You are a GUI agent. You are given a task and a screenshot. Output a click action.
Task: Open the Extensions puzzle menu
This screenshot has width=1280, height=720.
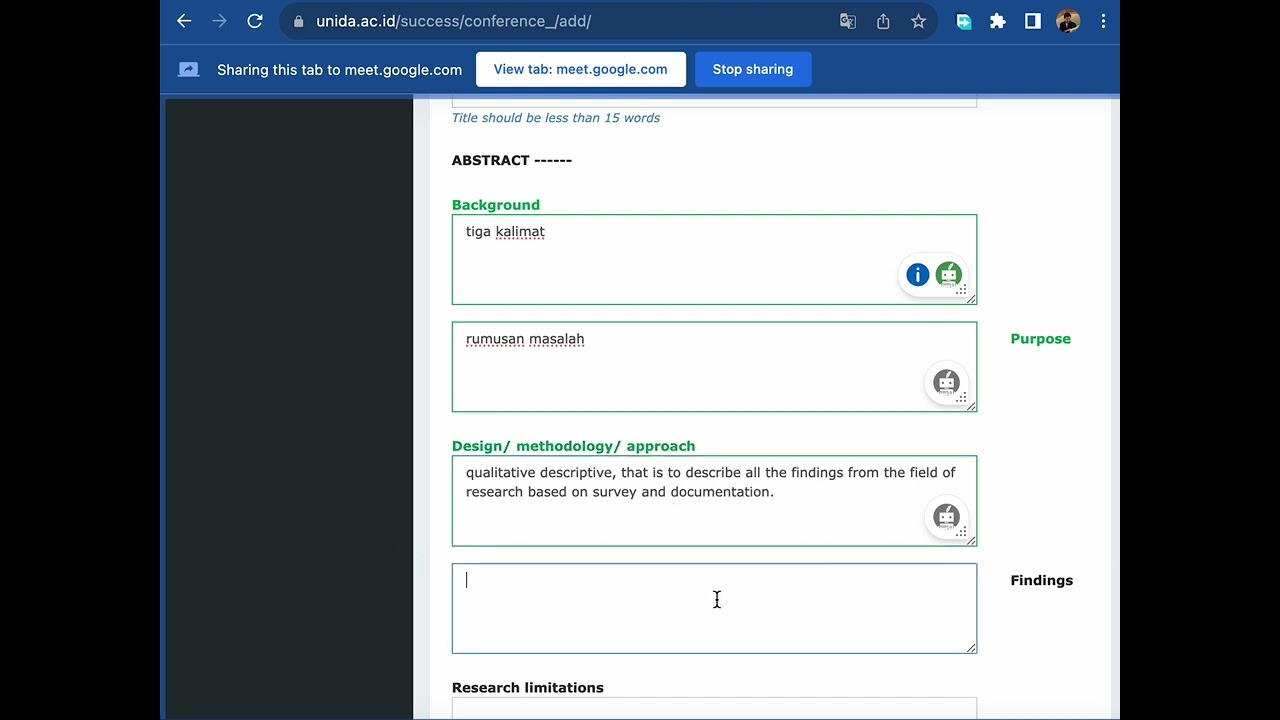(x=998, y=21)
